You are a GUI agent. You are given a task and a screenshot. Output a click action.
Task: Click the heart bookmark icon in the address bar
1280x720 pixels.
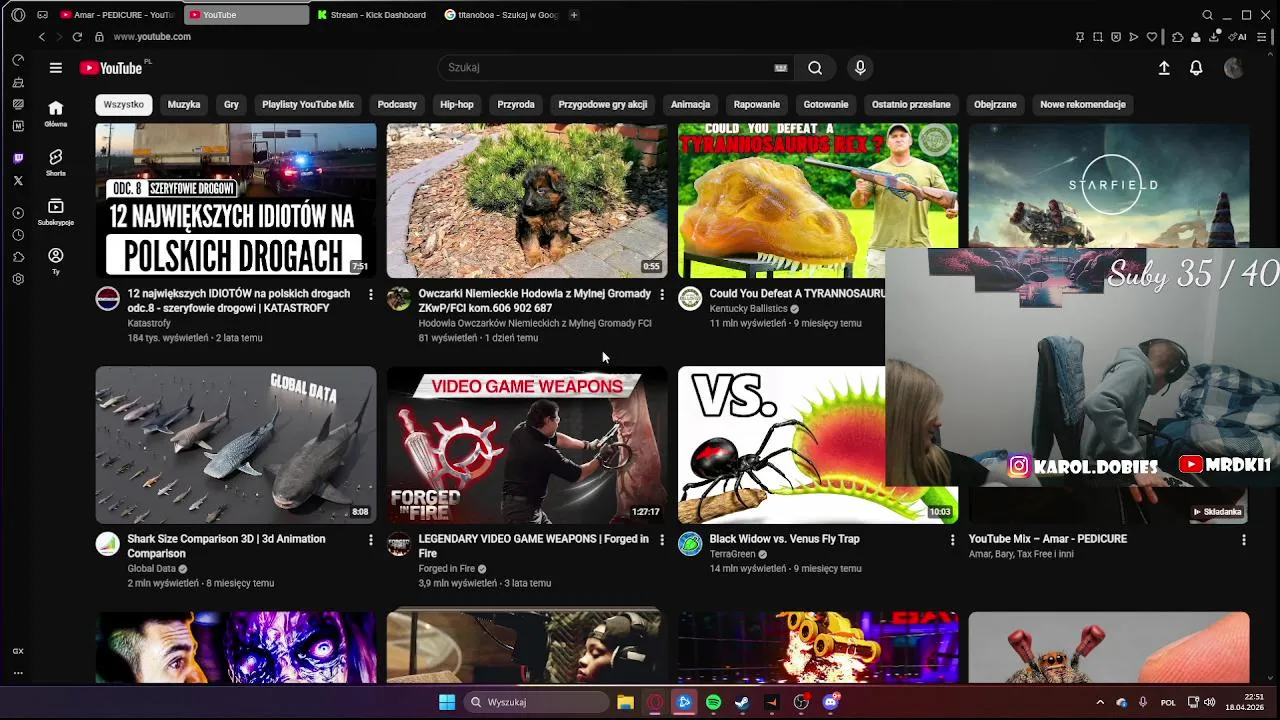(x=1152, y=37)
